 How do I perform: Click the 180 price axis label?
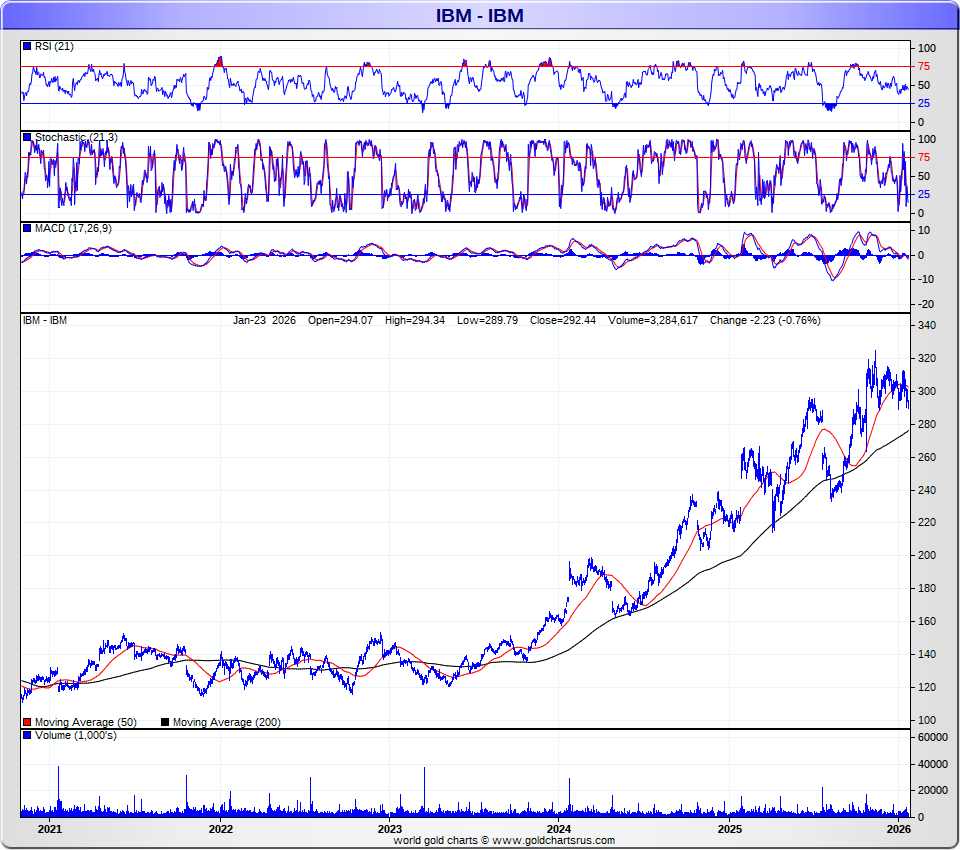pos(927,589)
